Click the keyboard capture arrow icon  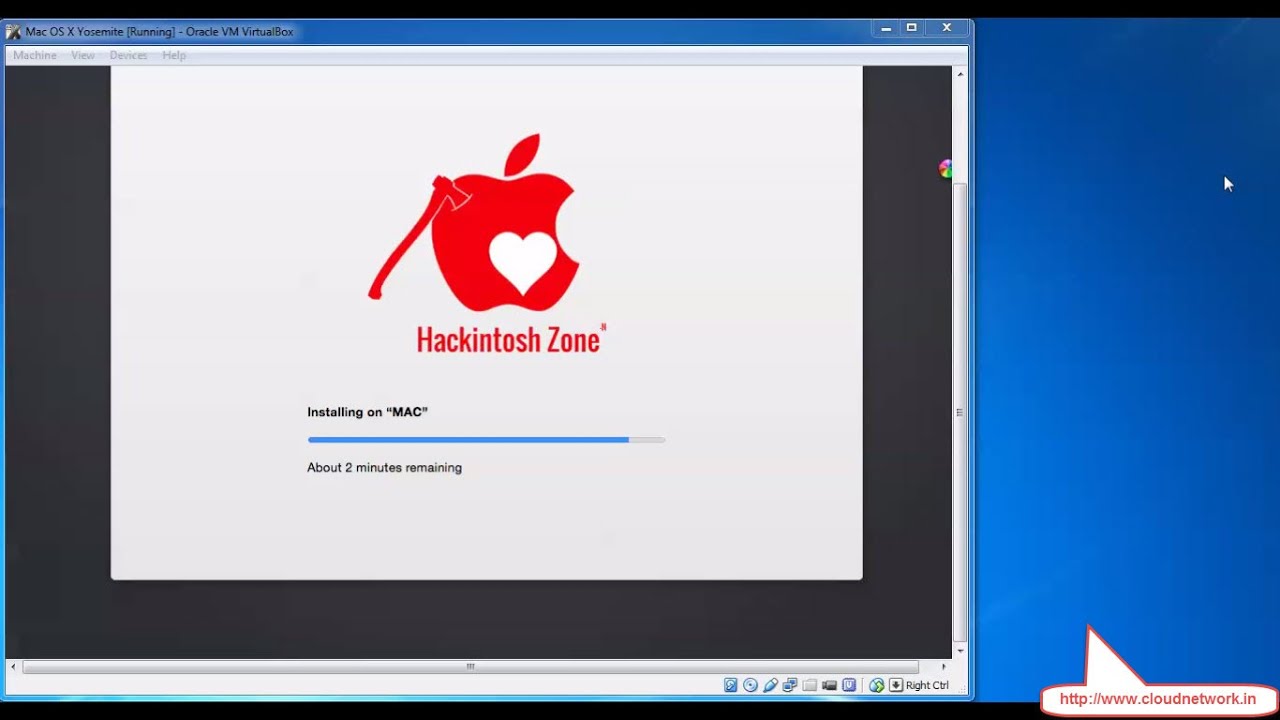pyautogui.click(x=896, y=685)
